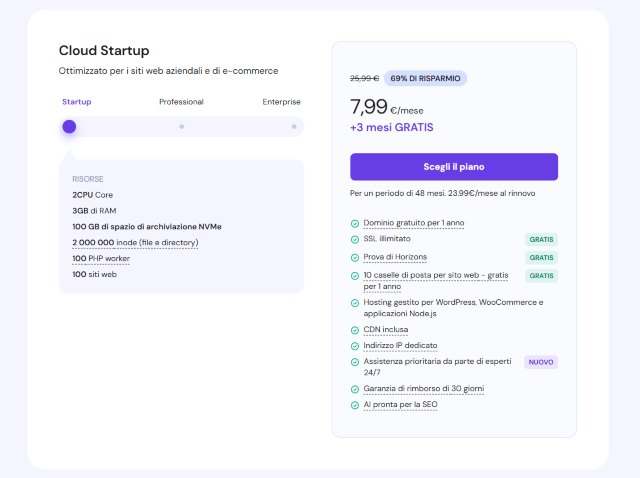This screenshot has height=478, width=640.
Task: Click checkmark icon beside Indirizzo IP dedicato
Action: [355, 346]
